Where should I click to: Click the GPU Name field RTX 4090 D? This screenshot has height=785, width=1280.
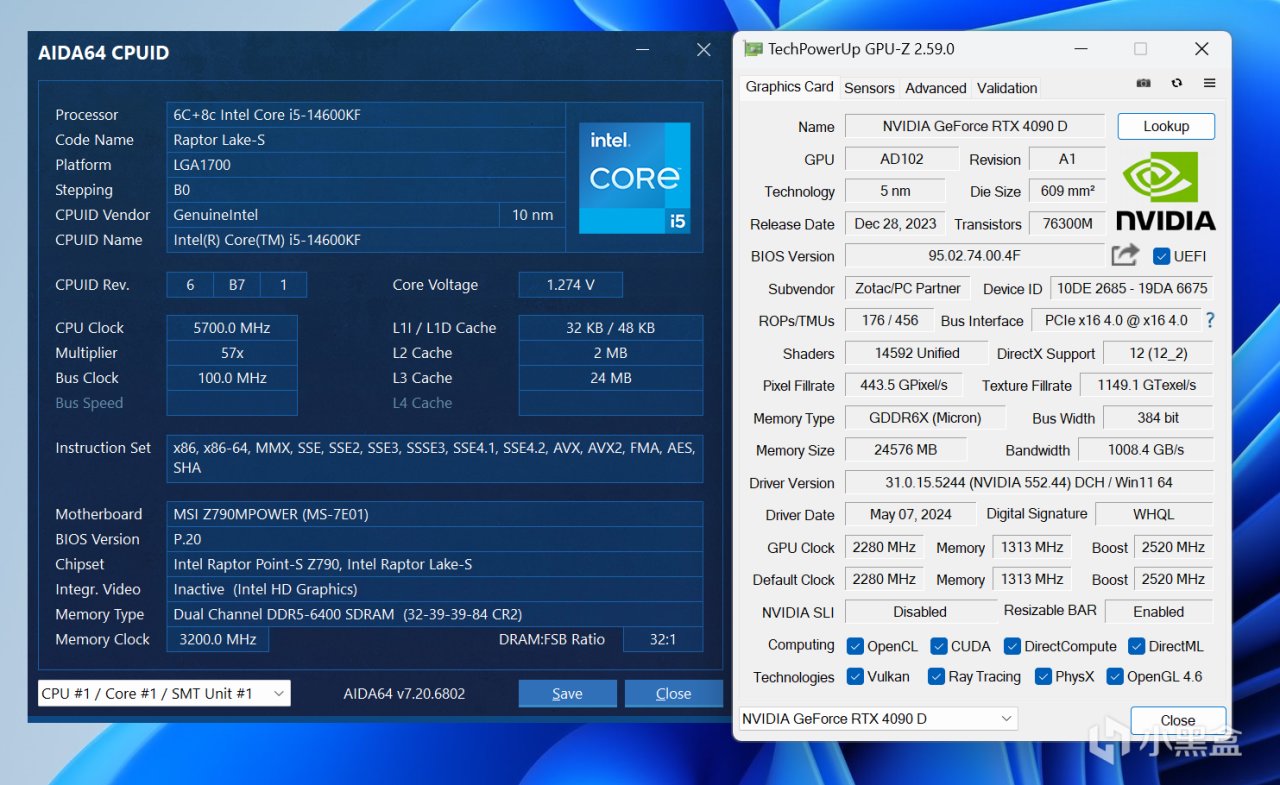point(975,126)
